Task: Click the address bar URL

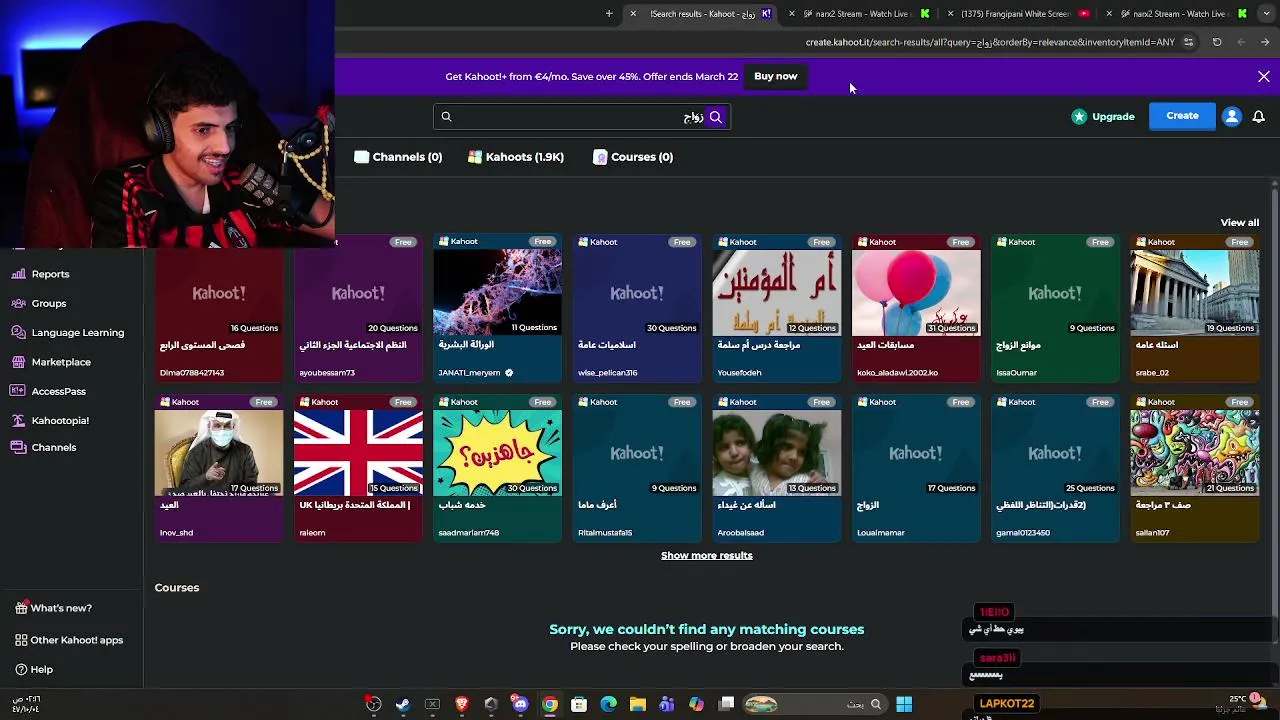Action: (990, 42)
